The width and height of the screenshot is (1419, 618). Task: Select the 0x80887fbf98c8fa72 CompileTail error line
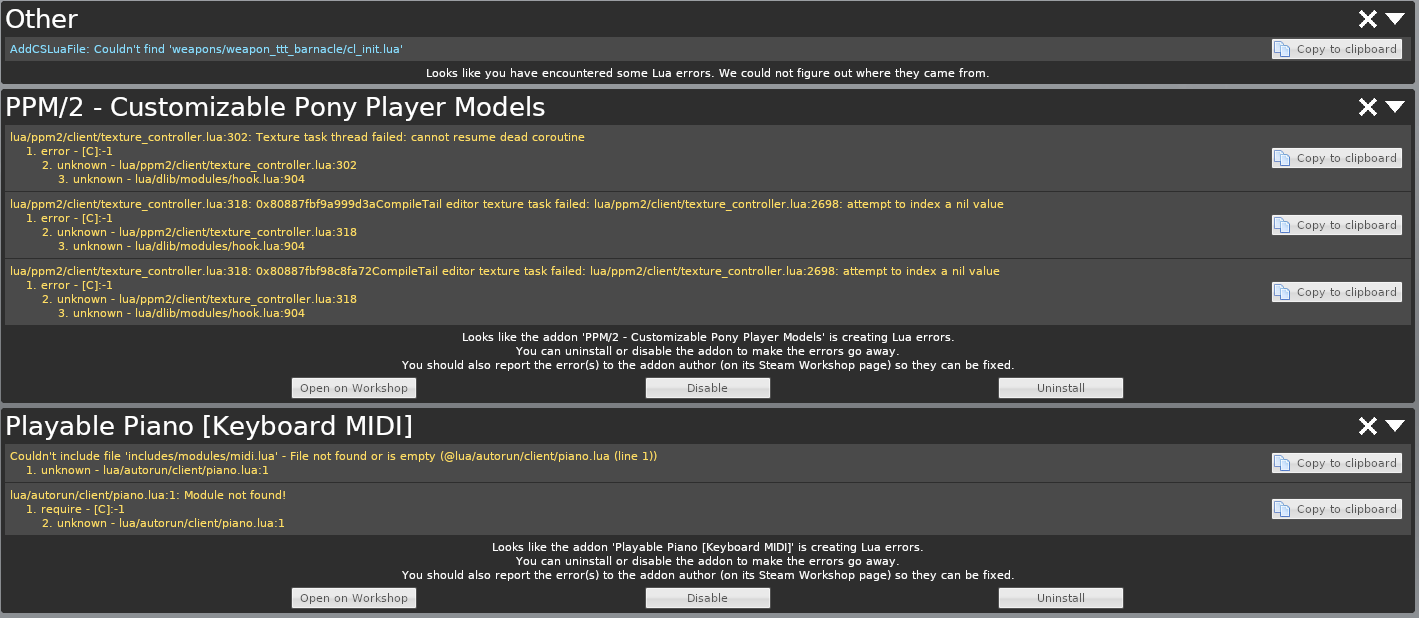505,271
